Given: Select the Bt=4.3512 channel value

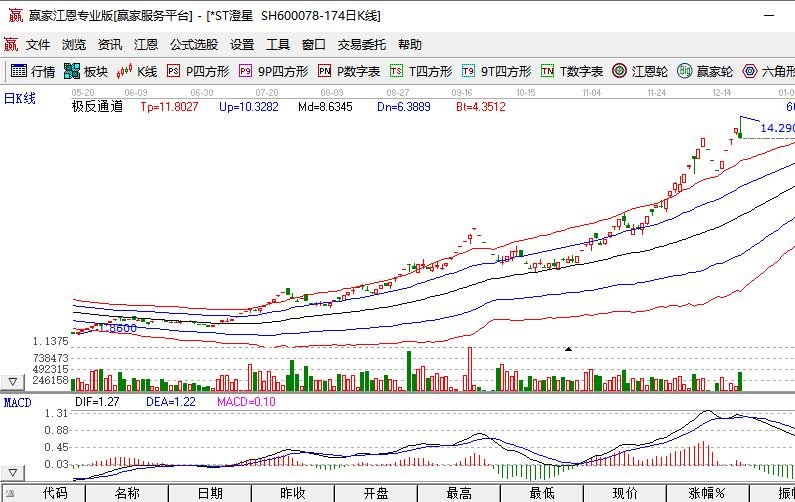Looking at the screenshot, I should click(481, 106).
